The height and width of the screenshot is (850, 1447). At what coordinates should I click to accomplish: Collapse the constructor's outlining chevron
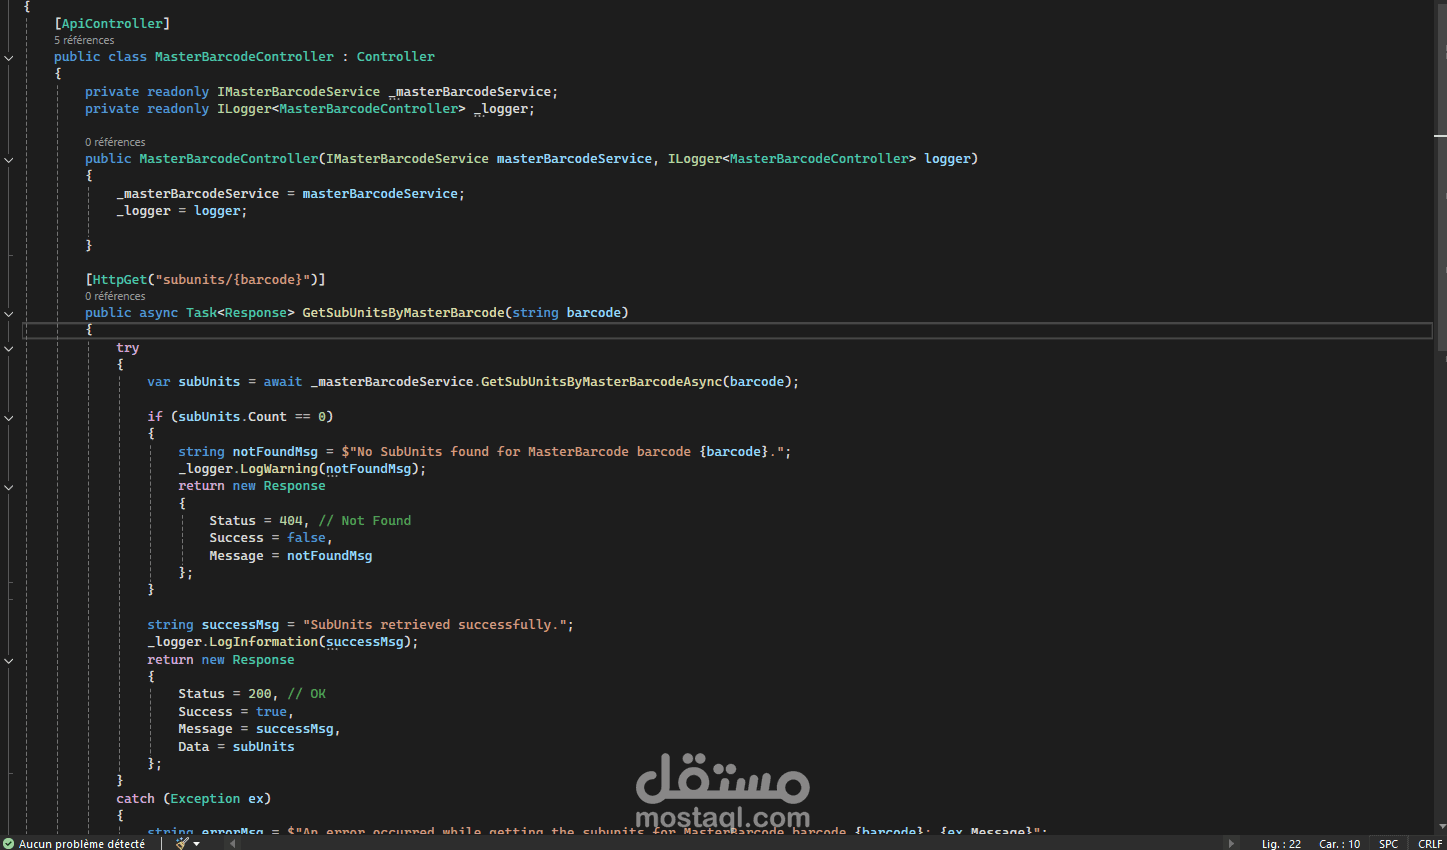pos(9,158)
